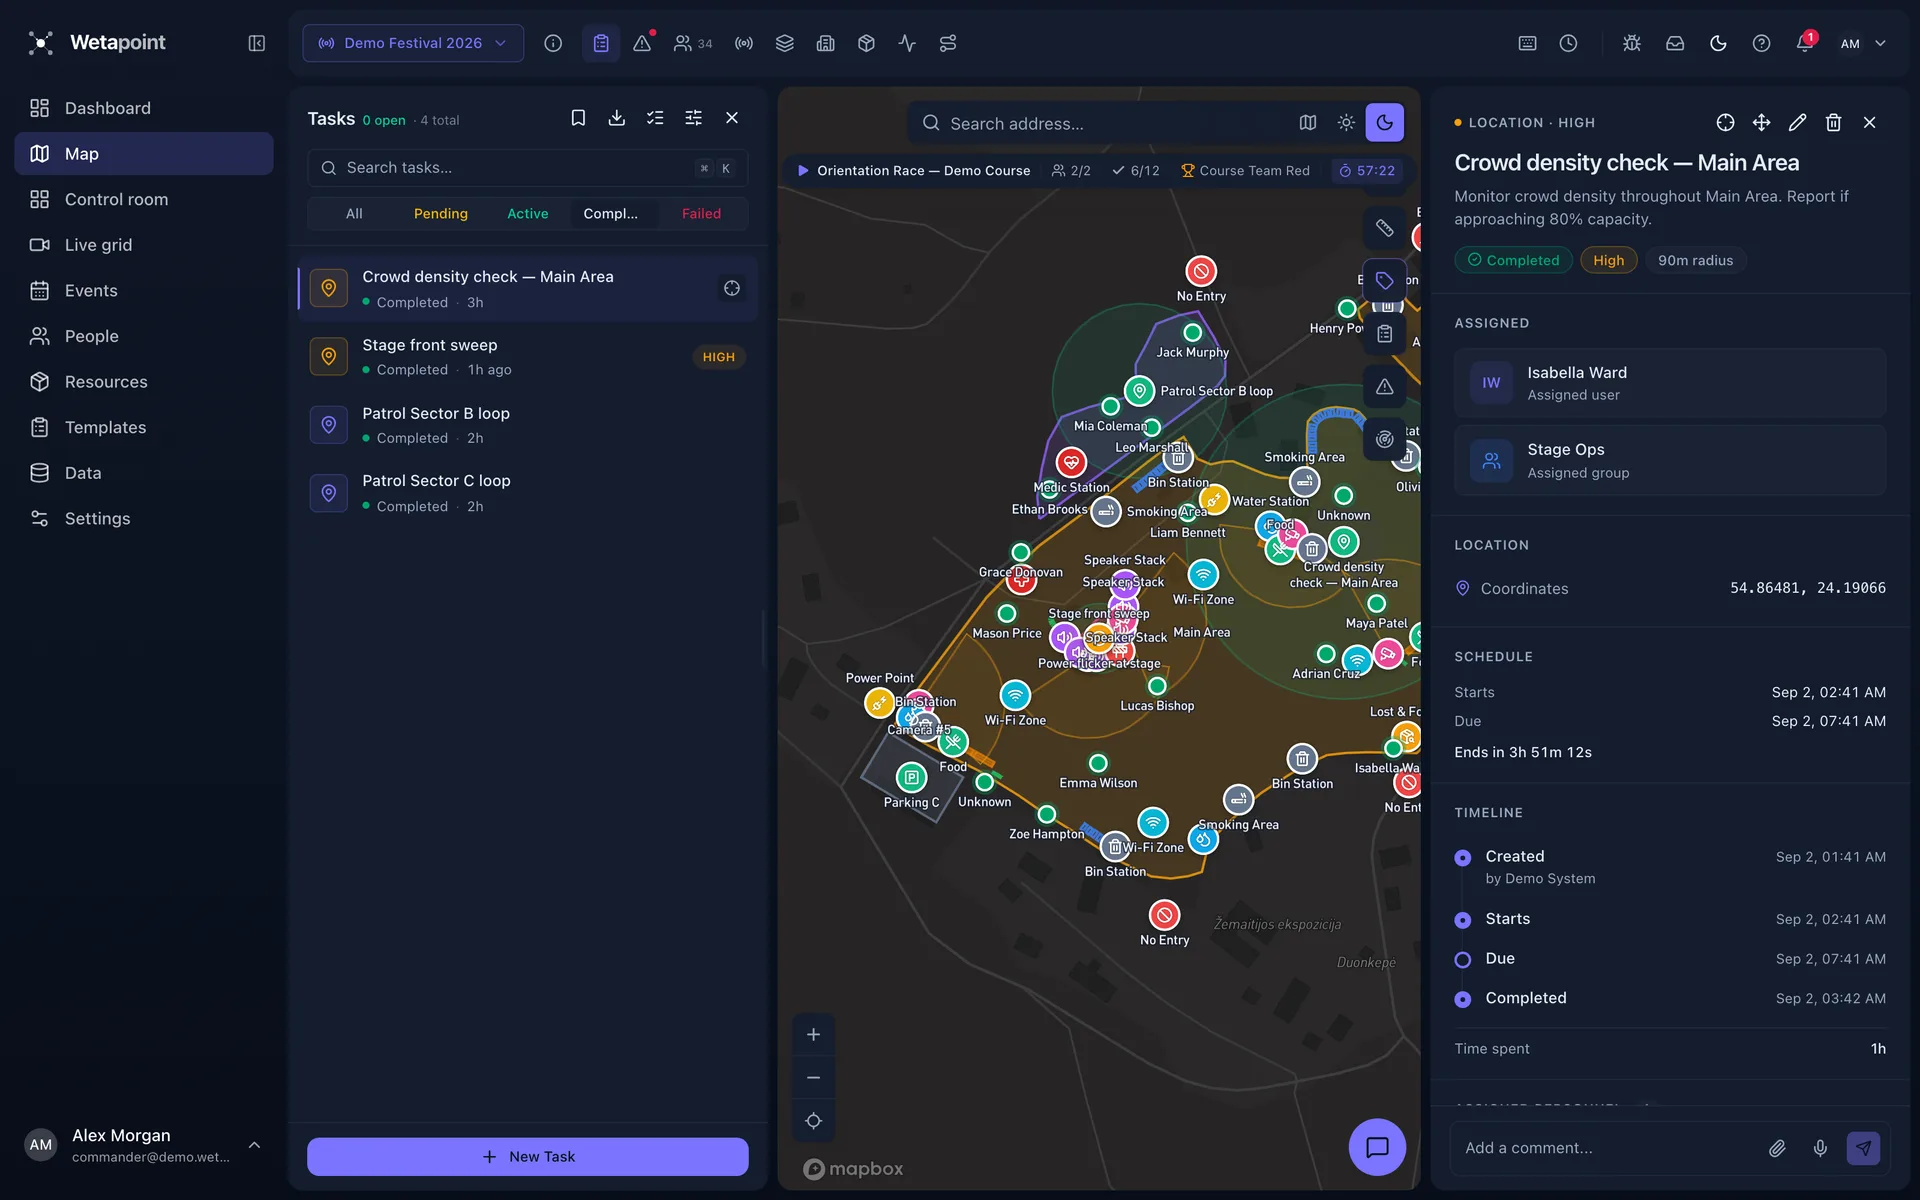1920x1200 pixels.
Task: Delete the Crowd density check task
Action: [1833, 122]
